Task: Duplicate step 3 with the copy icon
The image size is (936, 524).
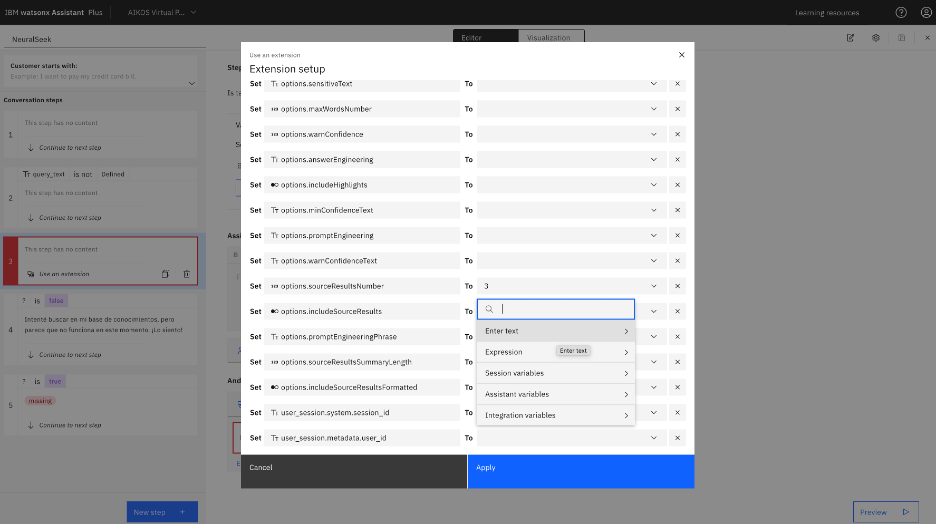Action: (x=165, y=274)
